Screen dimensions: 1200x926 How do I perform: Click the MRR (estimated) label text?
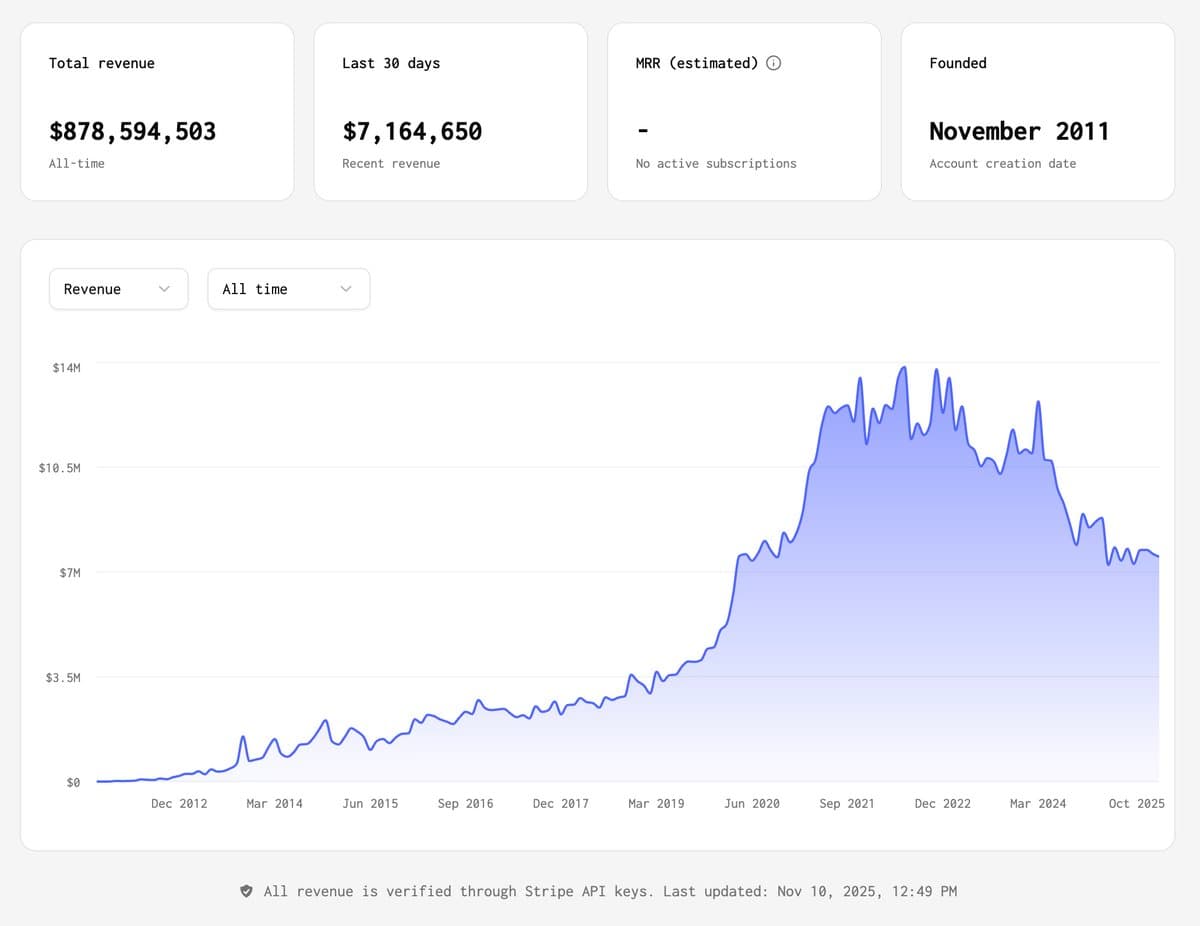[697, 63]
